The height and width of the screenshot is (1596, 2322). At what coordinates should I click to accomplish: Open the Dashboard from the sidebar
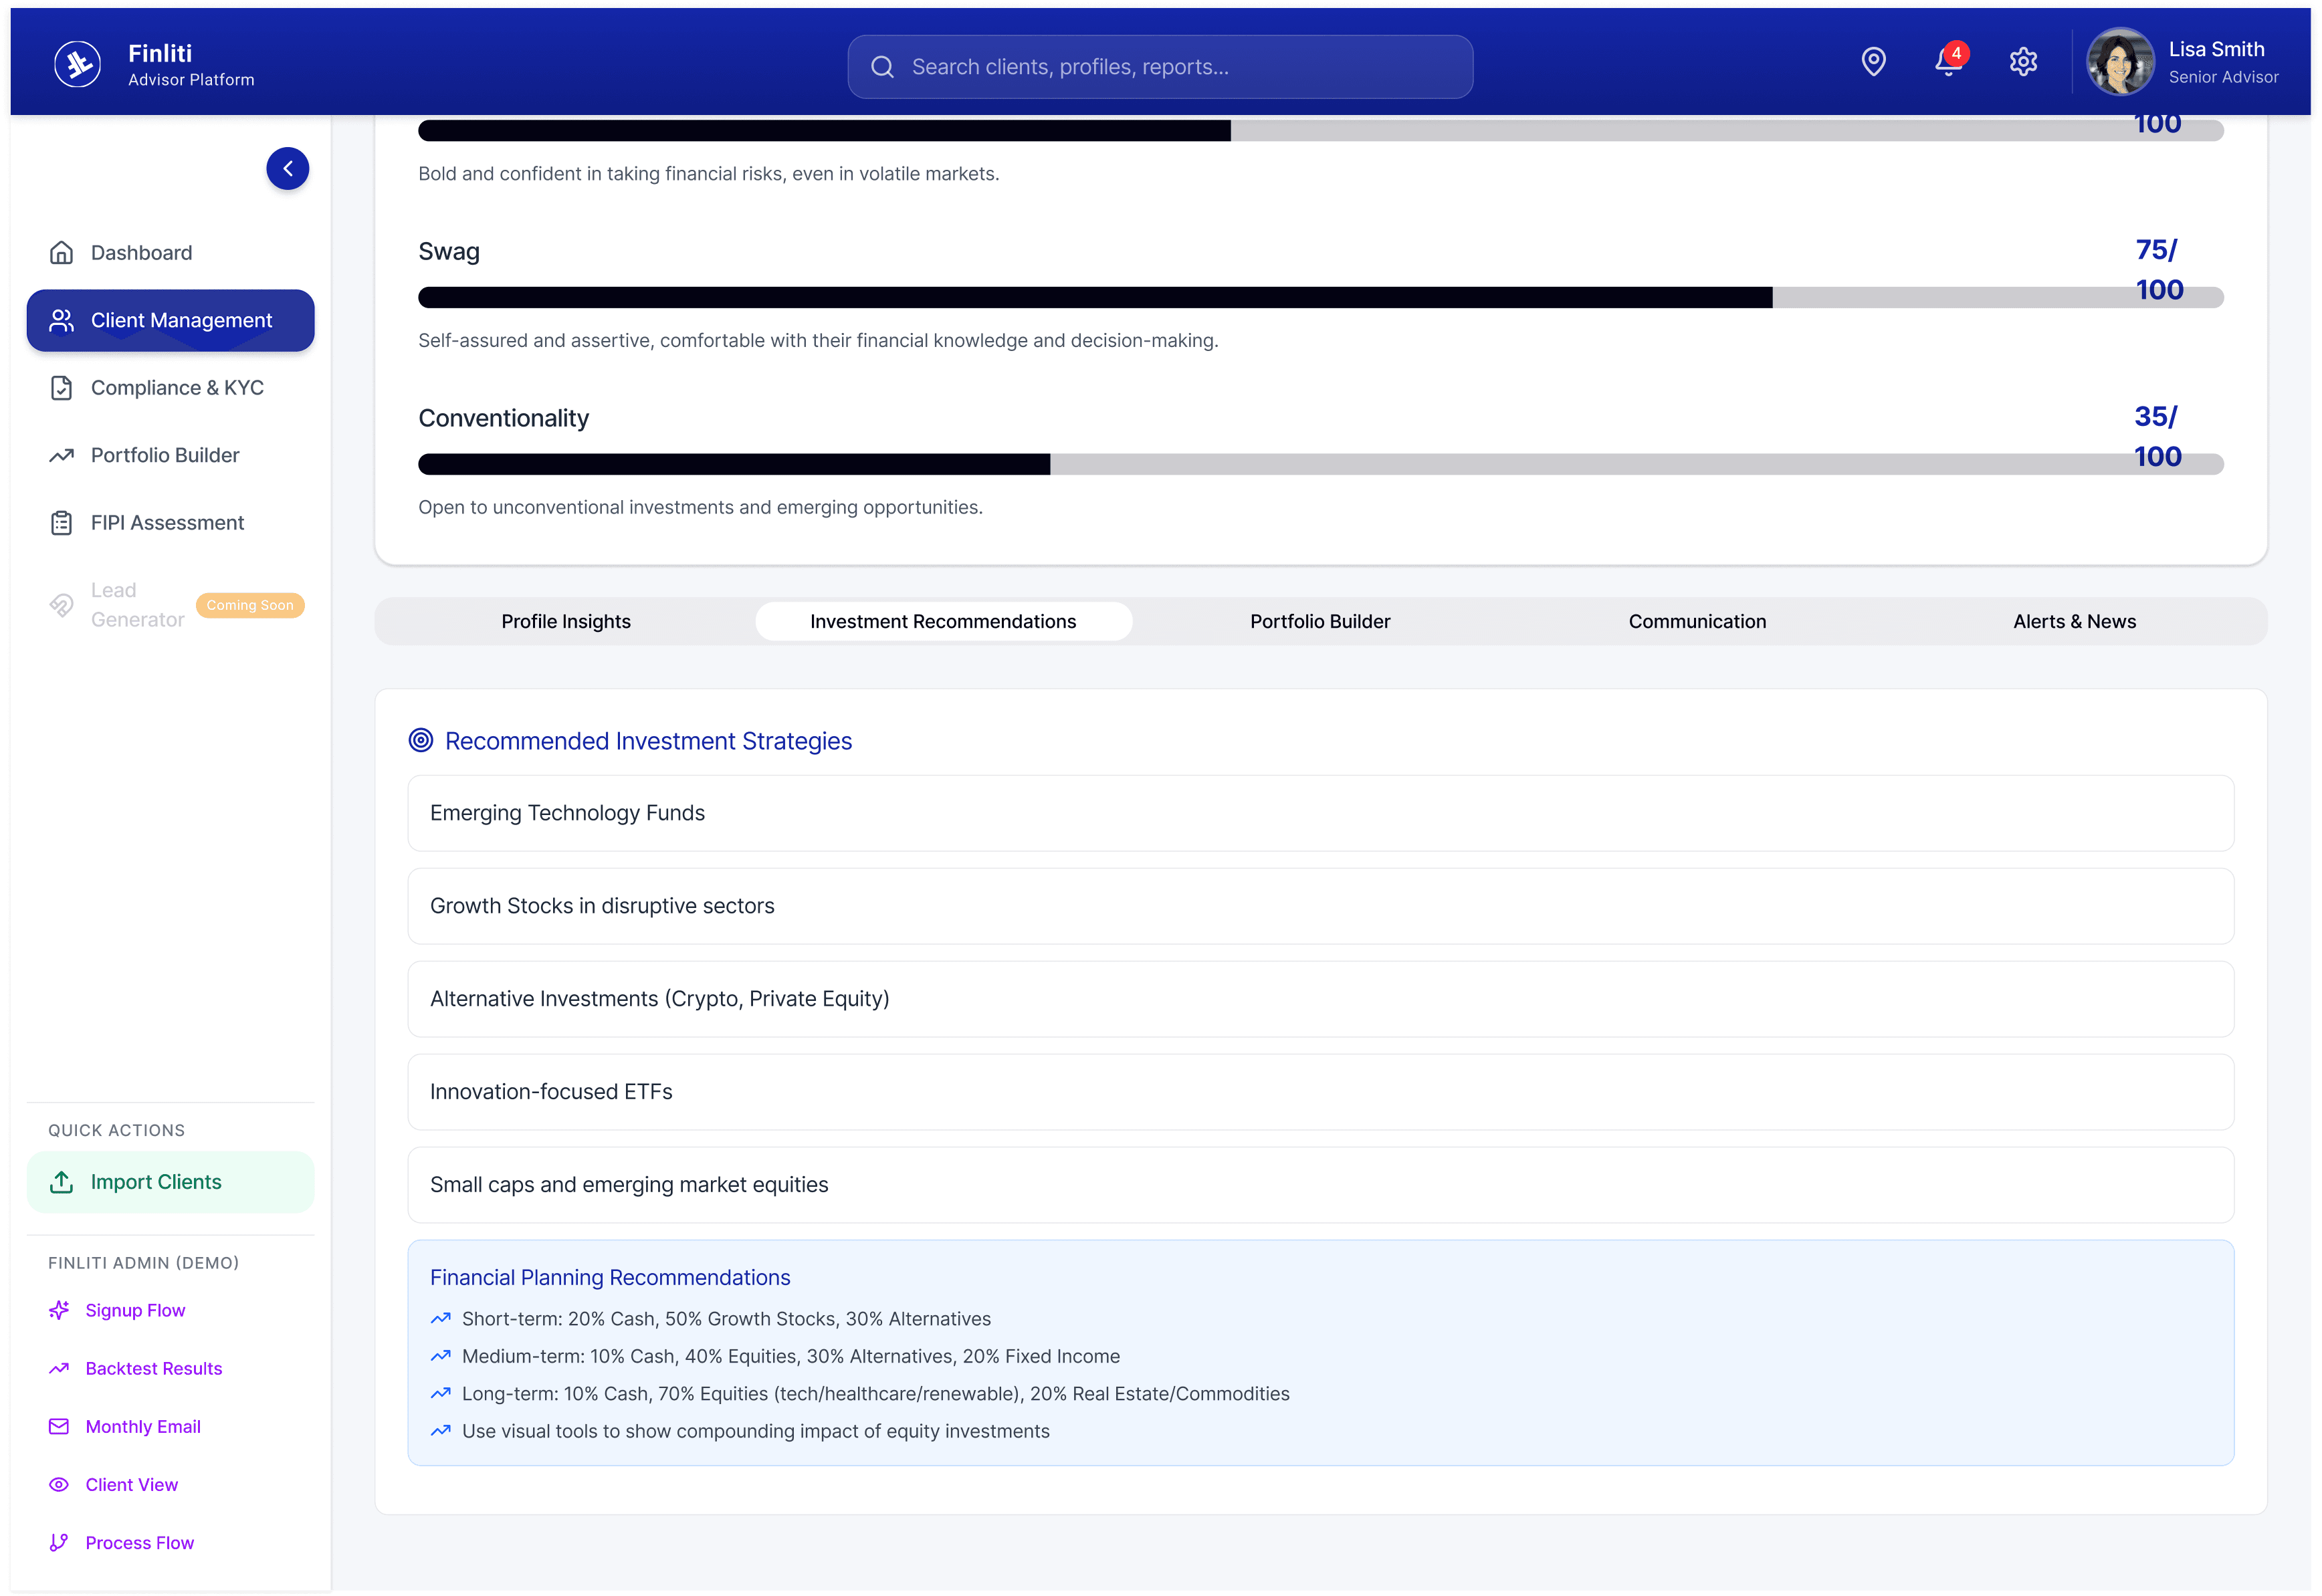(x=141, y=252)
